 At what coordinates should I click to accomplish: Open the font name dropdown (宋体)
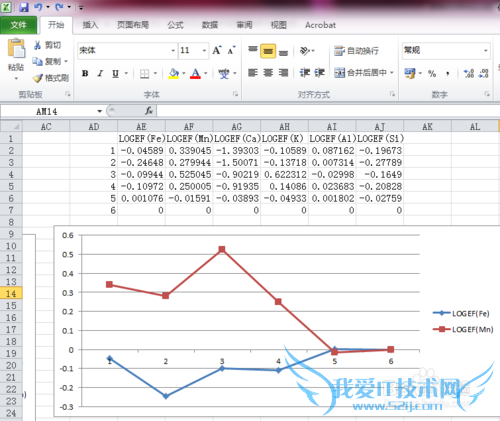coord(173,51)
